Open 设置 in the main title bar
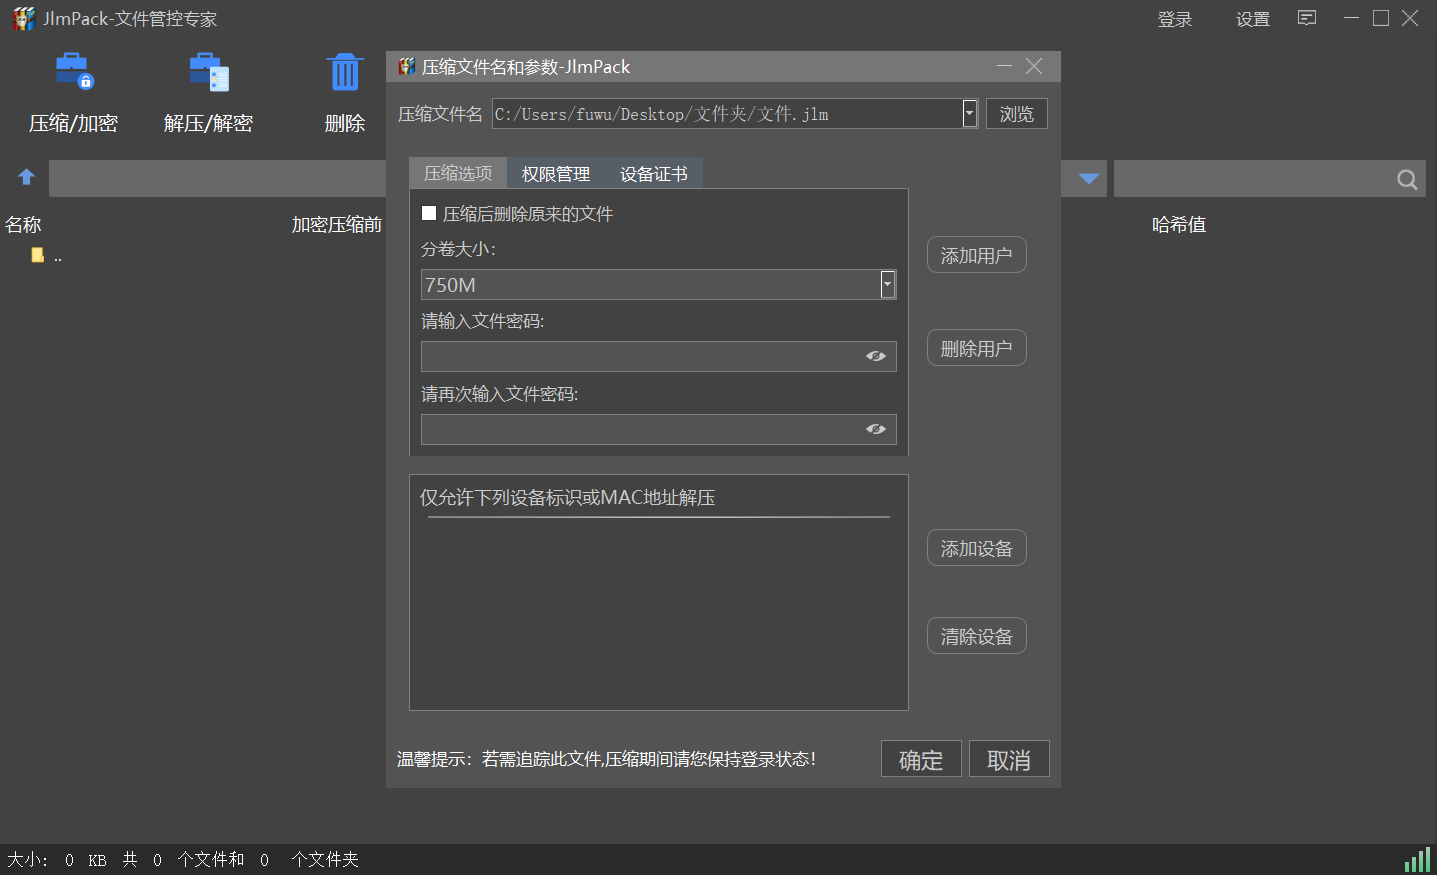Screen dimensions: 1437x875 1253,19
